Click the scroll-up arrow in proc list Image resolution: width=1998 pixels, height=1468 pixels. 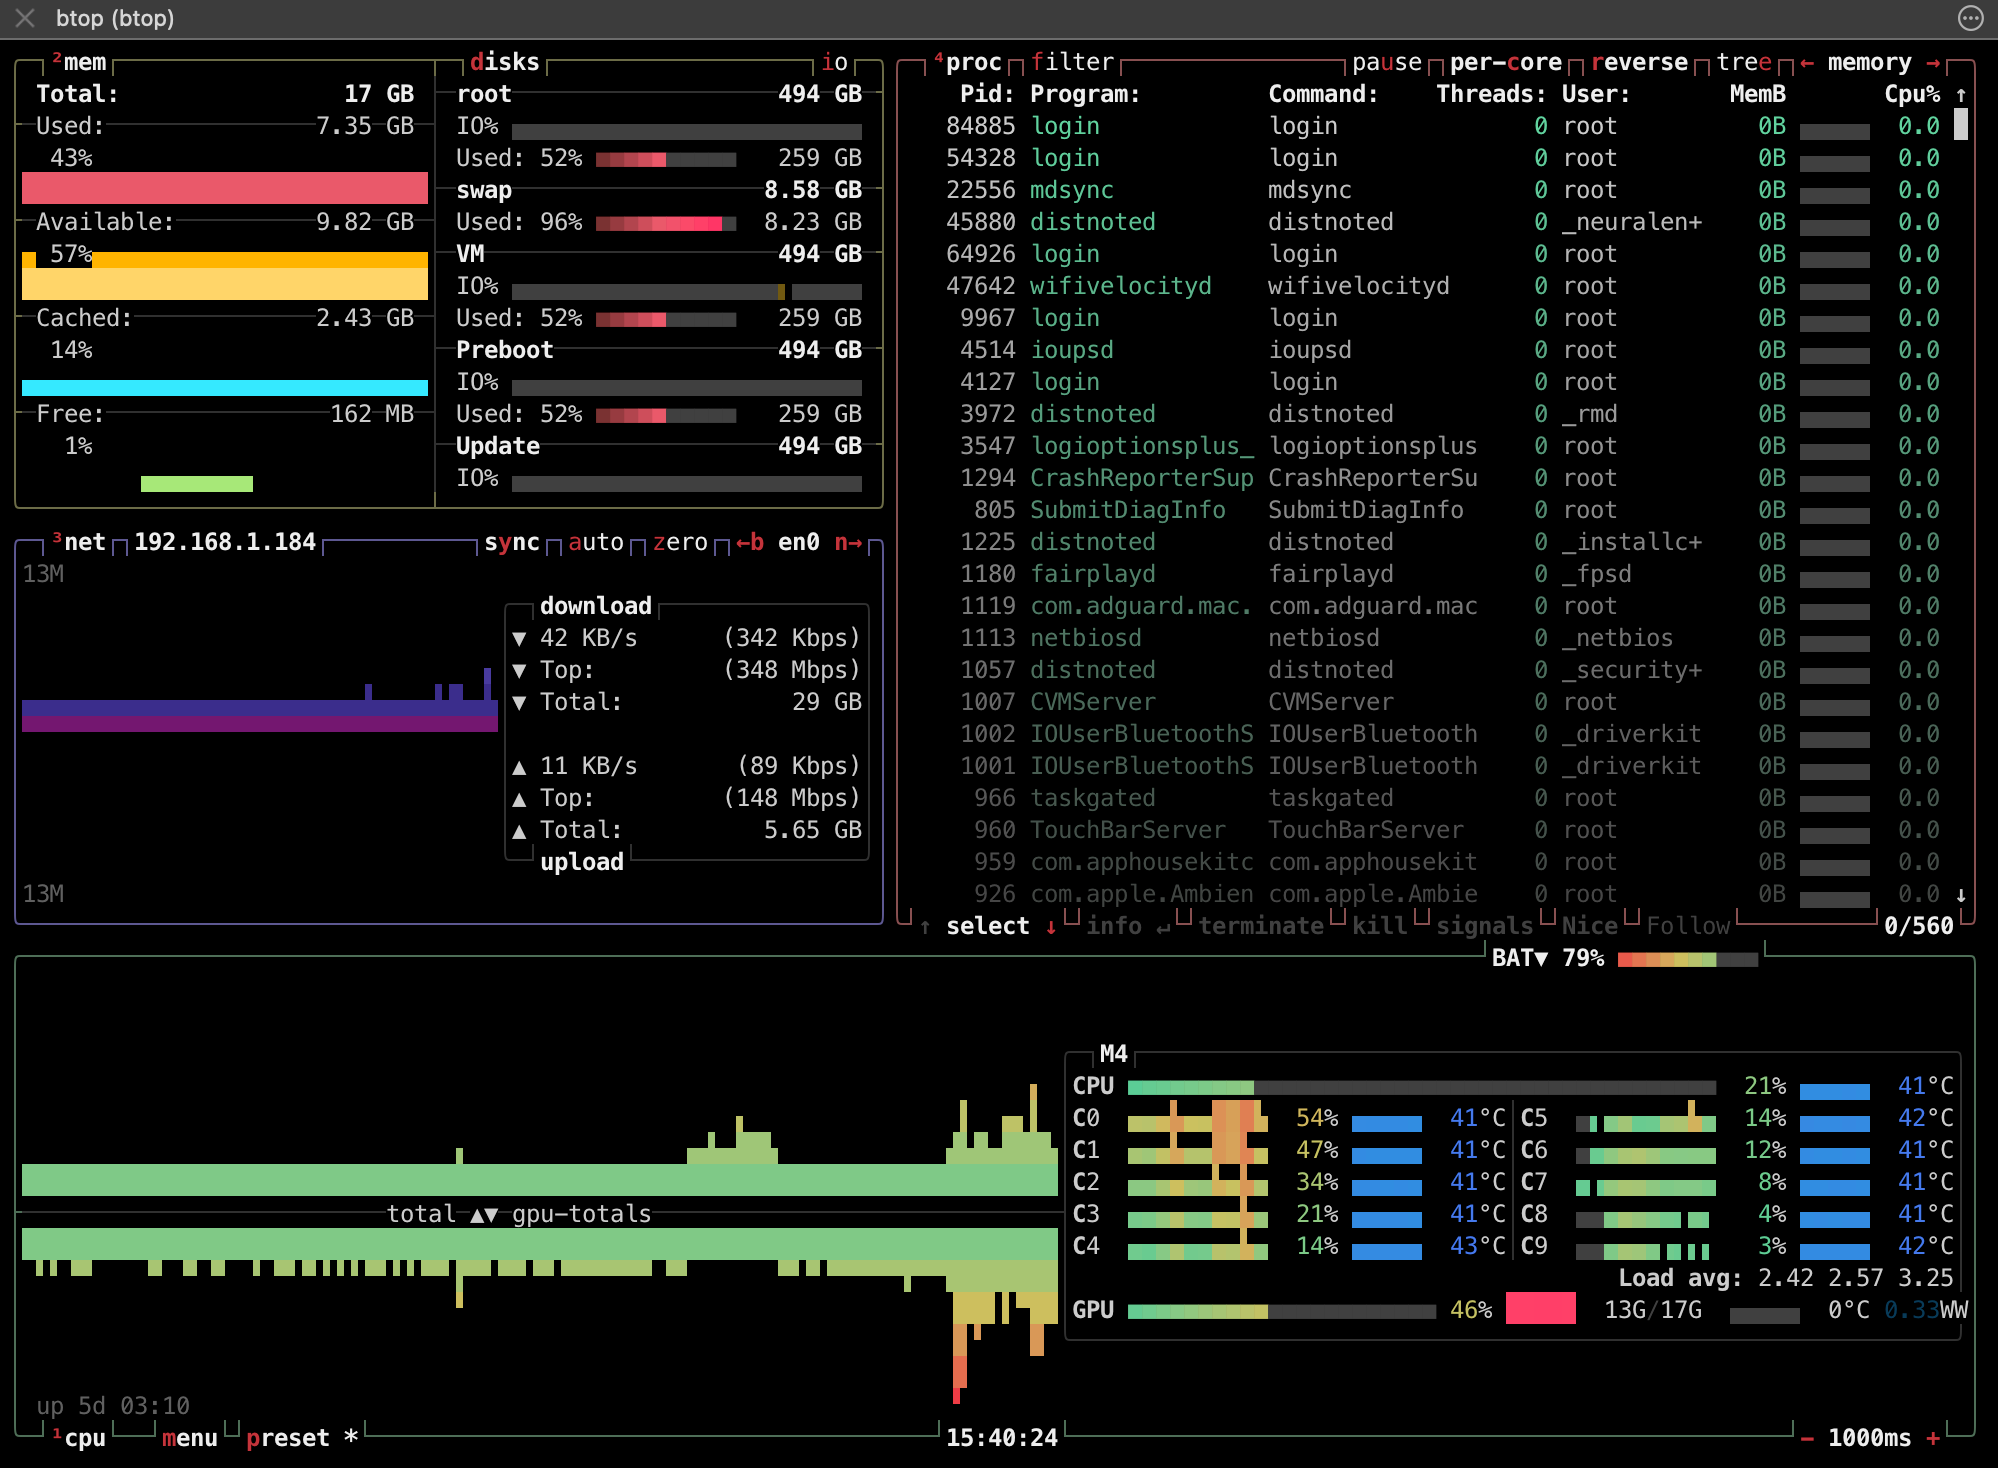point(1961,95)
